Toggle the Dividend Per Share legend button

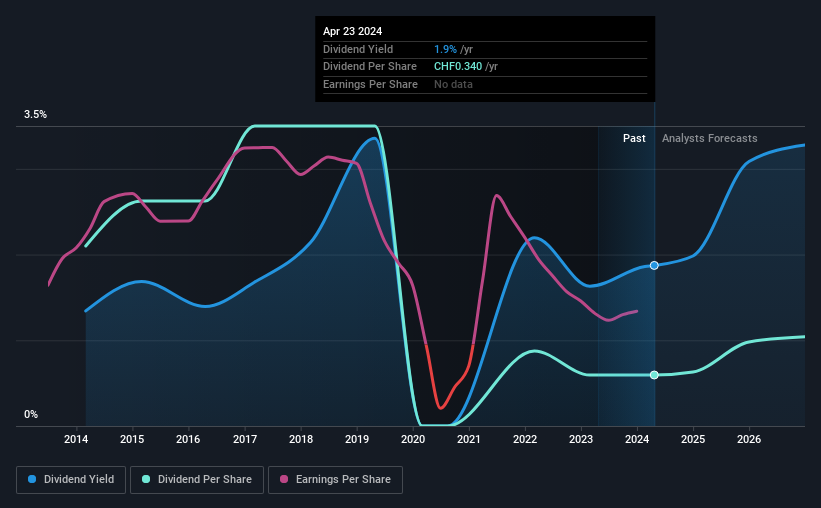(197, 480)
